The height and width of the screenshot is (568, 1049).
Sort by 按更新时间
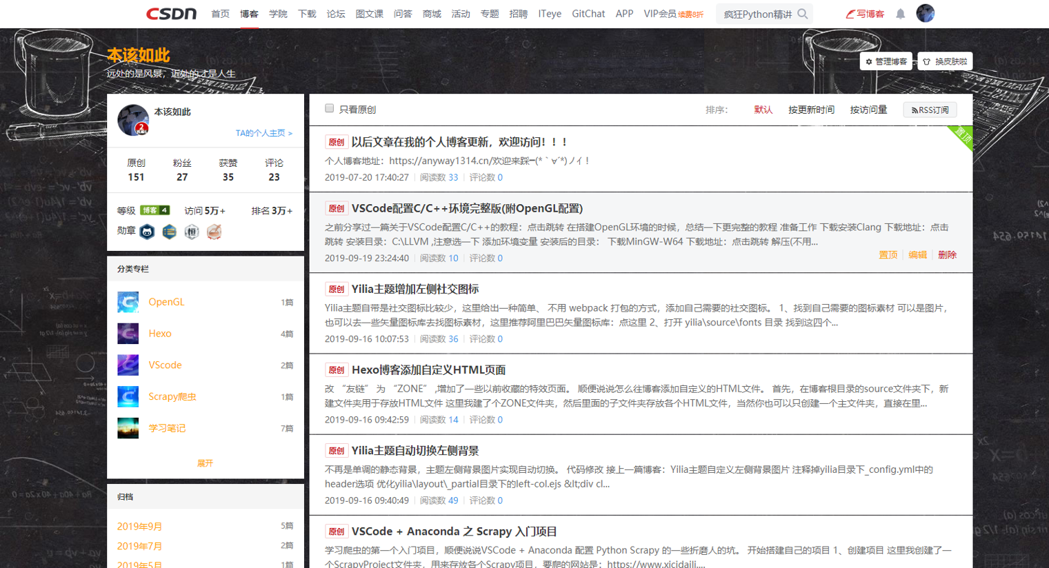coord(811,110)
